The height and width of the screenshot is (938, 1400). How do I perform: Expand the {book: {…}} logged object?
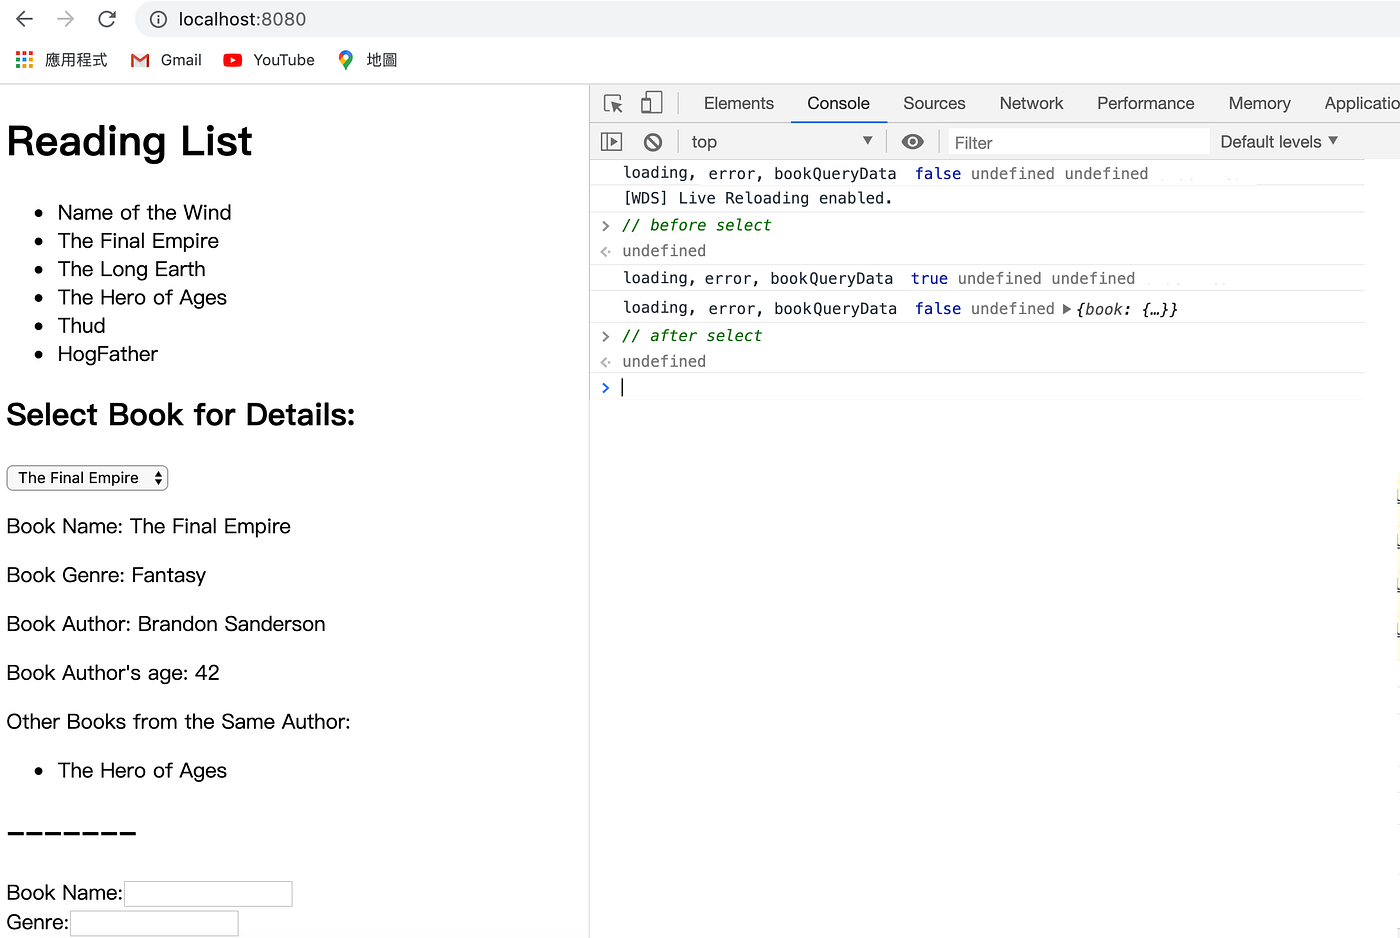click(x=1067, y=309)
